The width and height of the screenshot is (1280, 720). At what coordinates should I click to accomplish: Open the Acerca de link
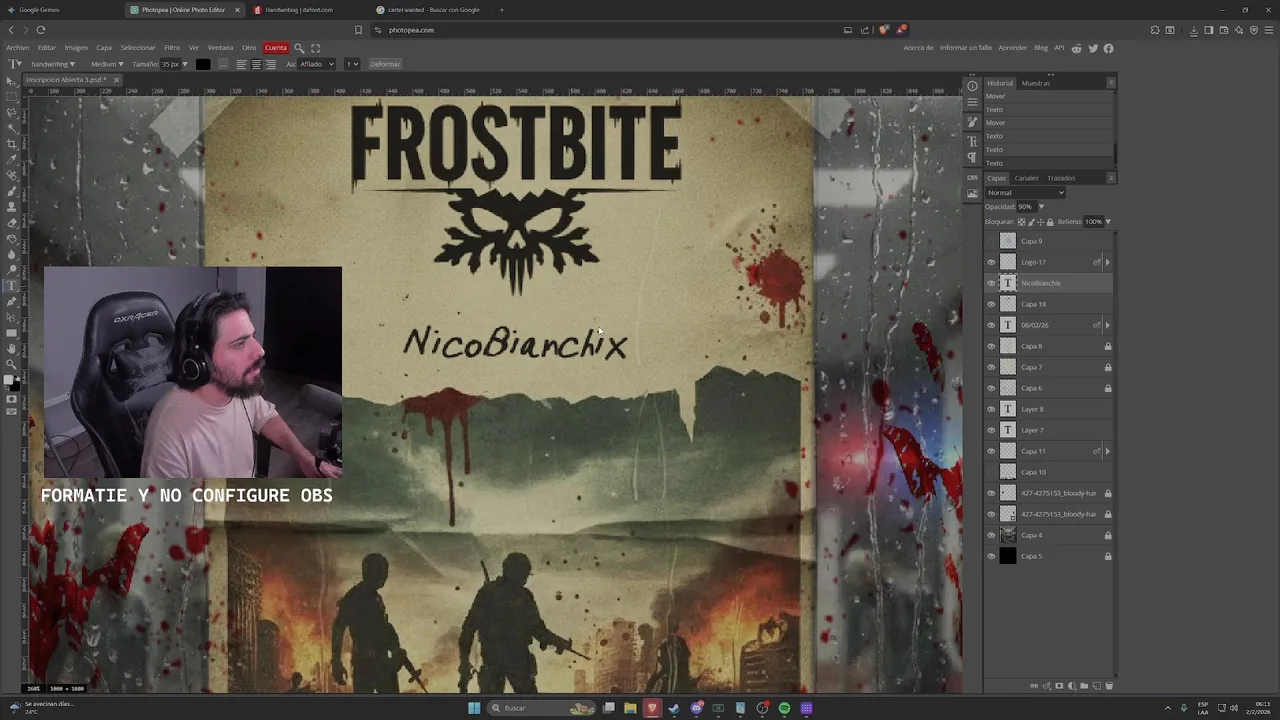918,48
